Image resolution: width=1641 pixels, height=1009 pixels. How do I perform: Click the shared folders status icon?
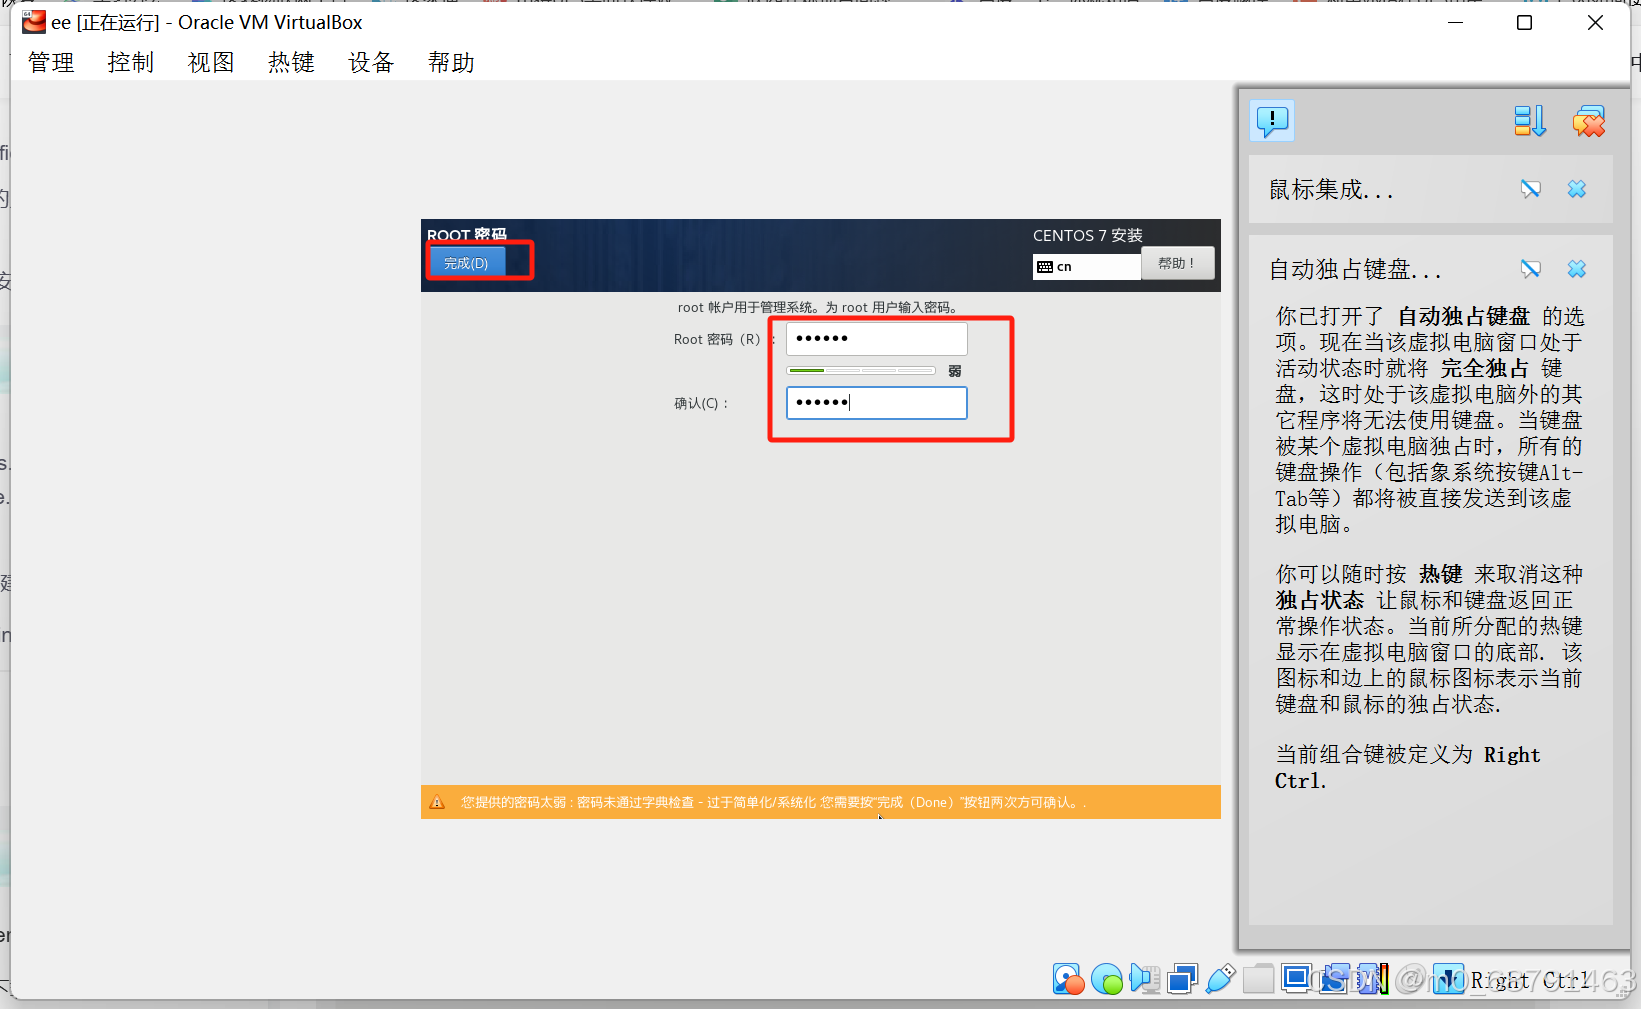point(1258,978)
